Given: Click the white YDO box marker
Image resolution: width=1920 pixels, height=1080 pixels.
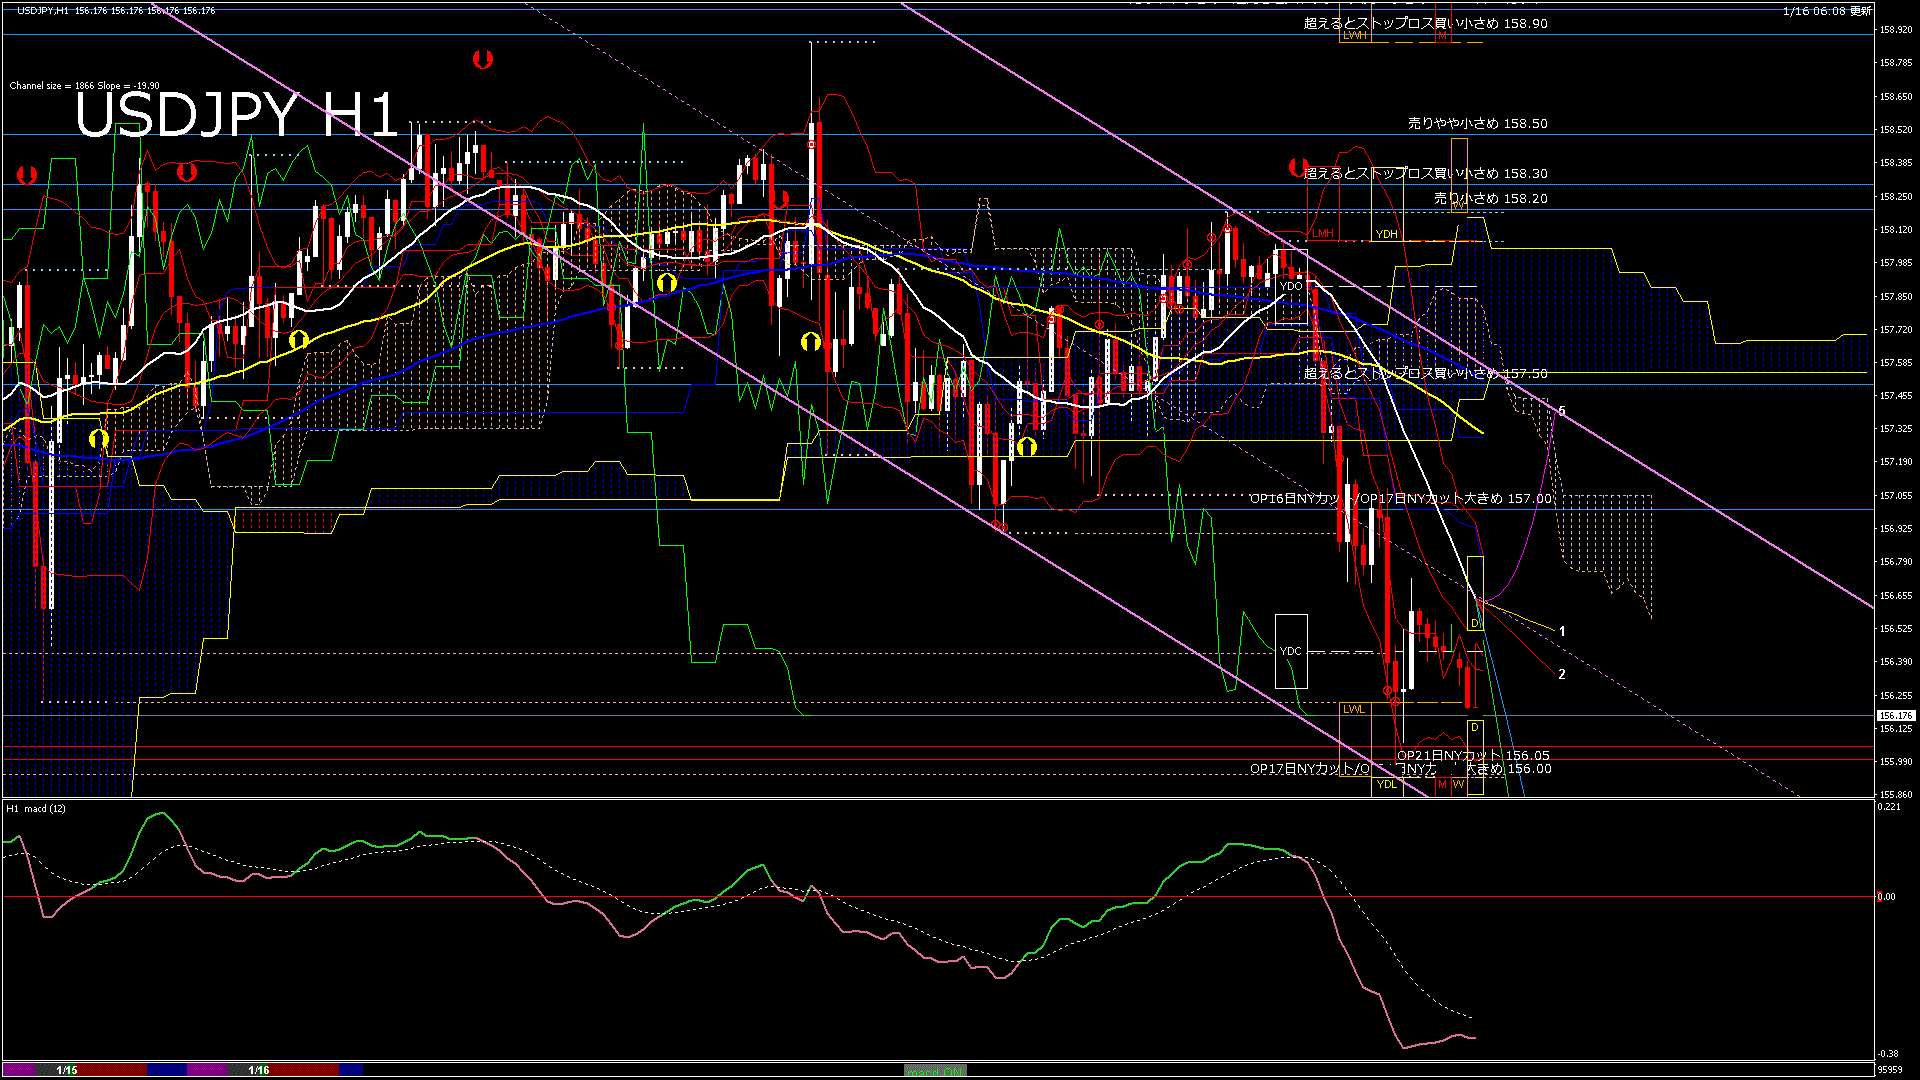Looking at the screenshot, I should [1291, 286].
